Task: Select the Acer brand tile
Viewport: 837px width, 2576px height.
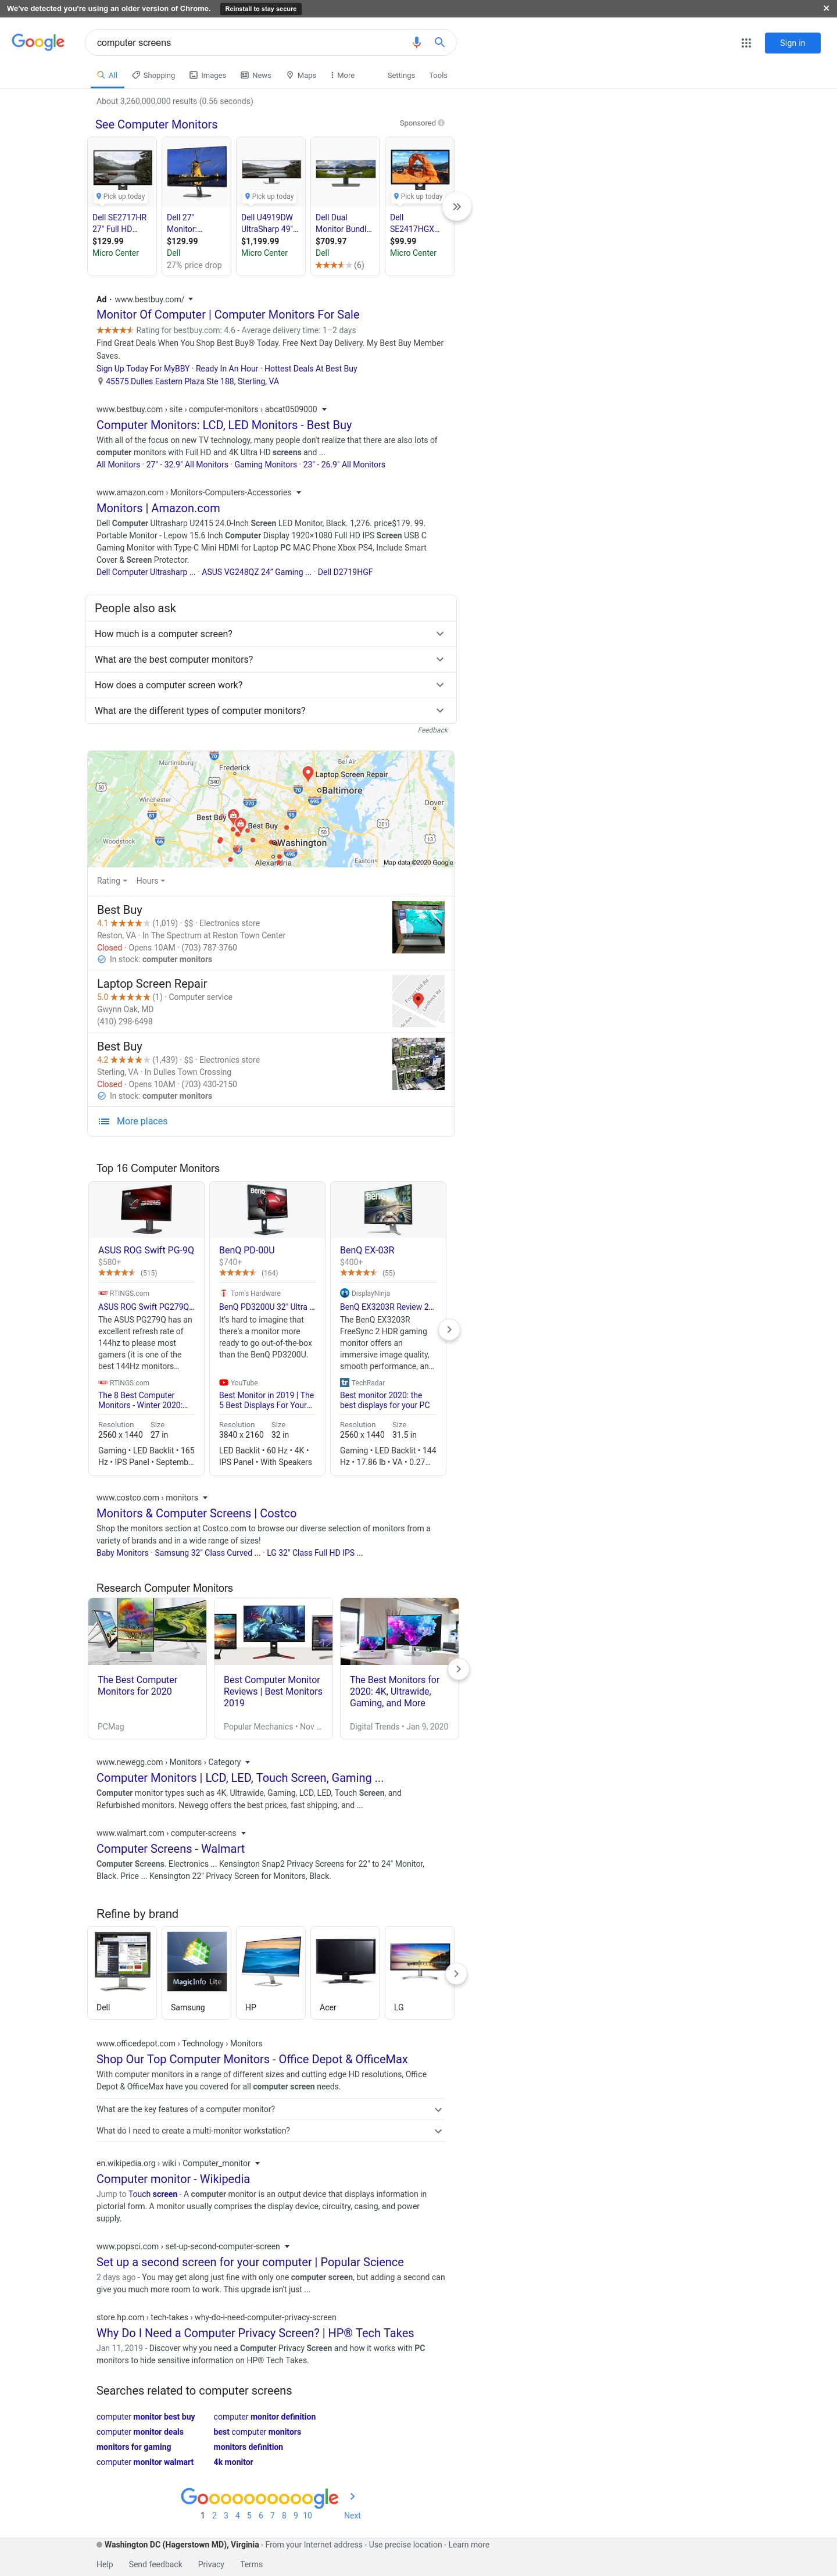Action: (x=345, y=1972)
